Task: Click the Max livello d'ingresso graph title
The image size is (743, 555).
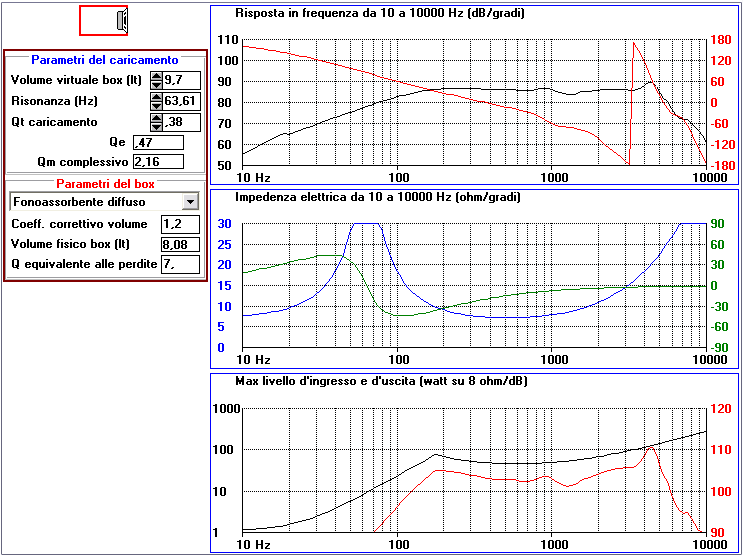Action: [381, 381]
